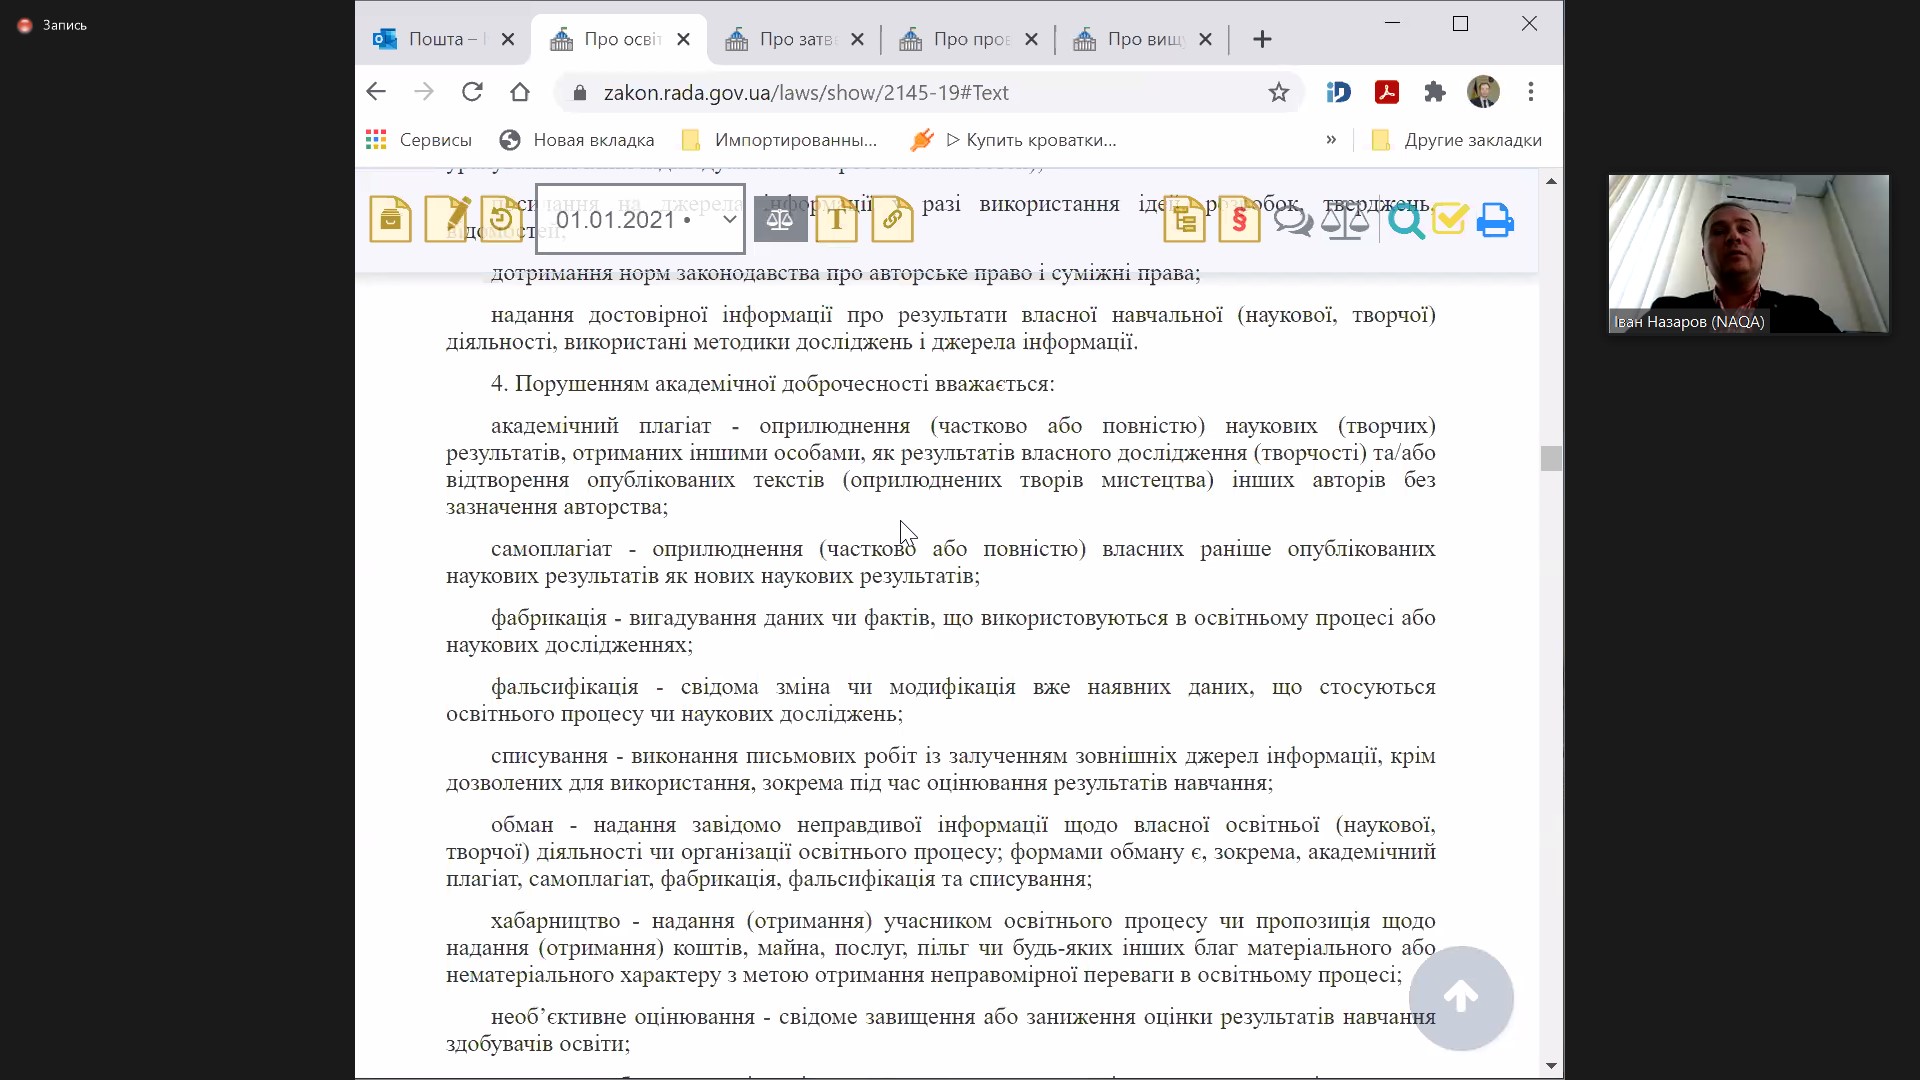Image resolution: width=1920 pixels, height=1080 pixels.
Task: Switch to the 'Про вищу' tab
Action: [x=1133, y=39]
